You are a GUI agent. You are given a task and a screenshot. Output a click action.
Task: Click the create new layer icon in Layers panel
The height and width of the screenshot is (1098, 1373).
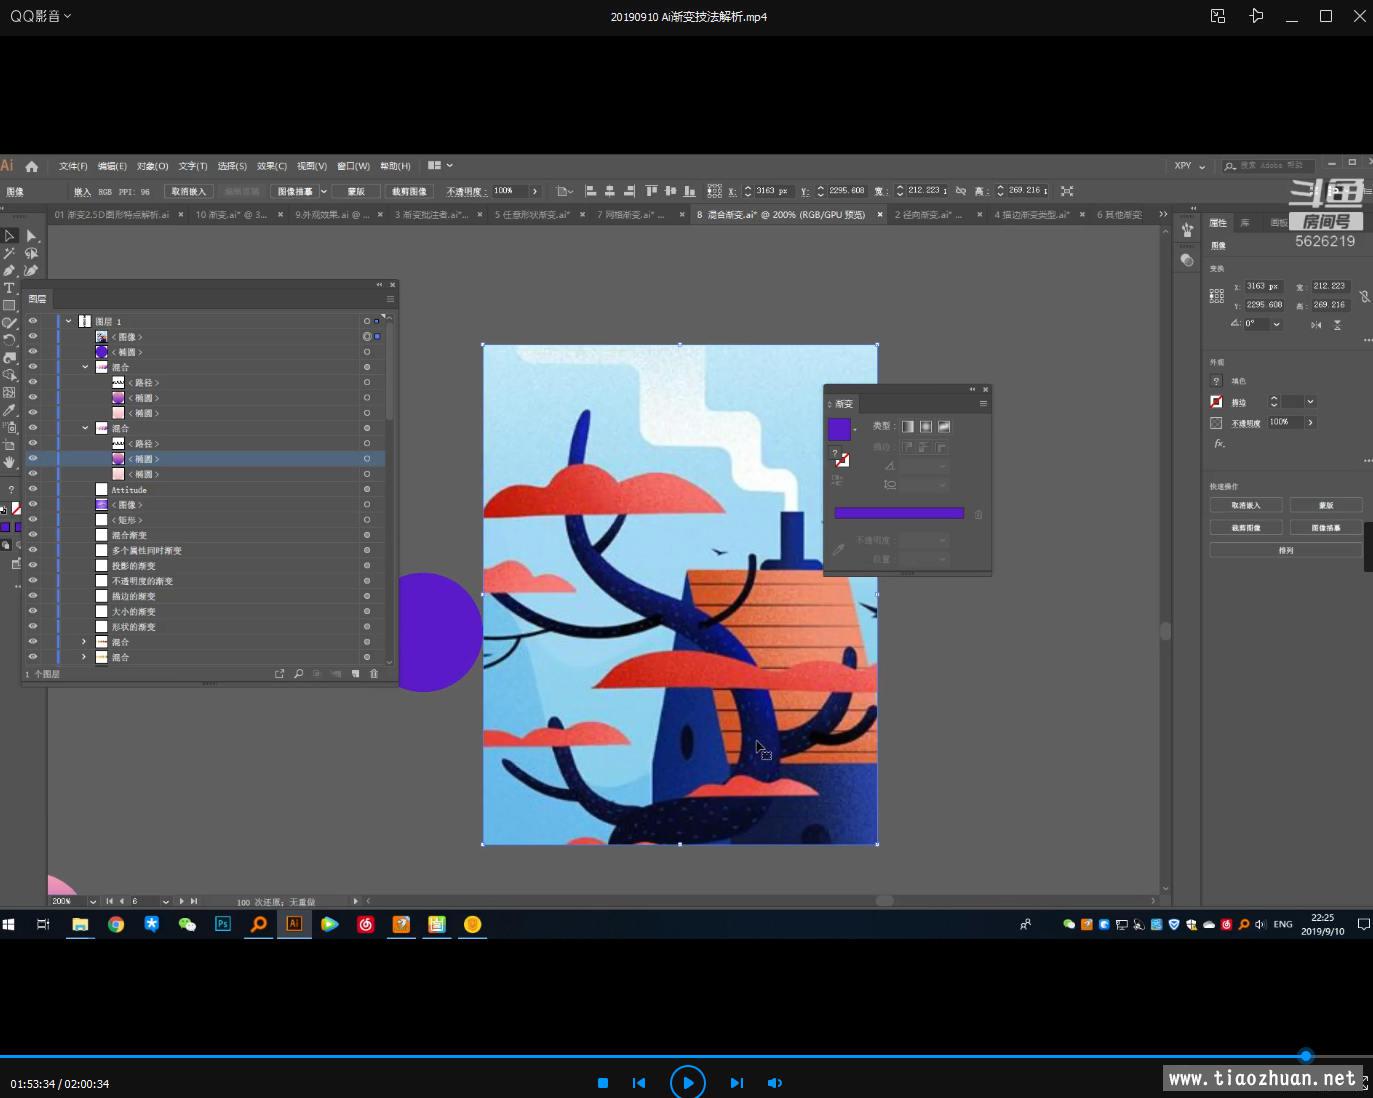[355, 674]
